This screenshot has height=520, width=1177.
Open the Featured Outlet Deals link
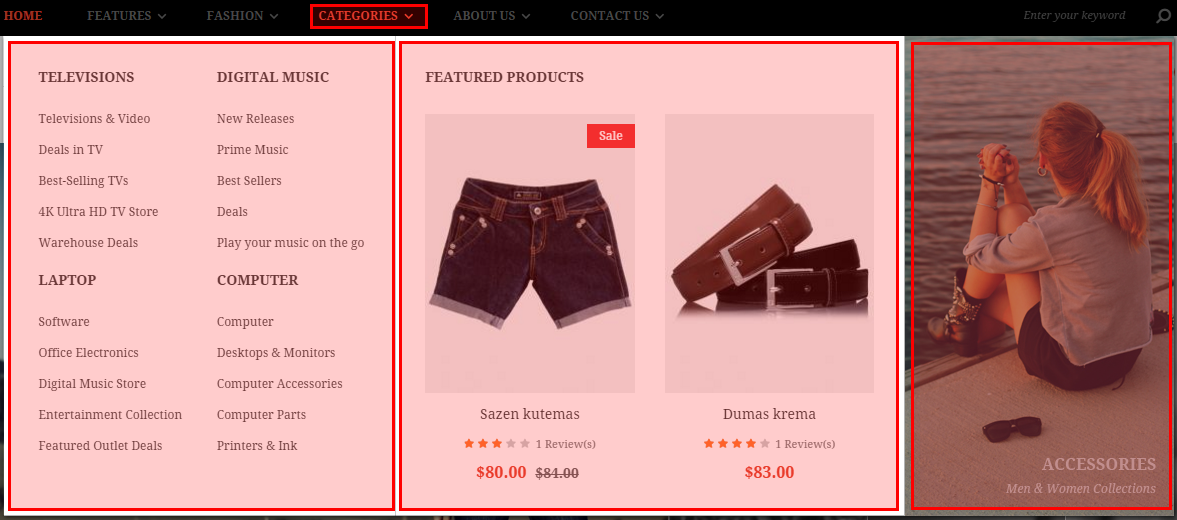point(101,446)
